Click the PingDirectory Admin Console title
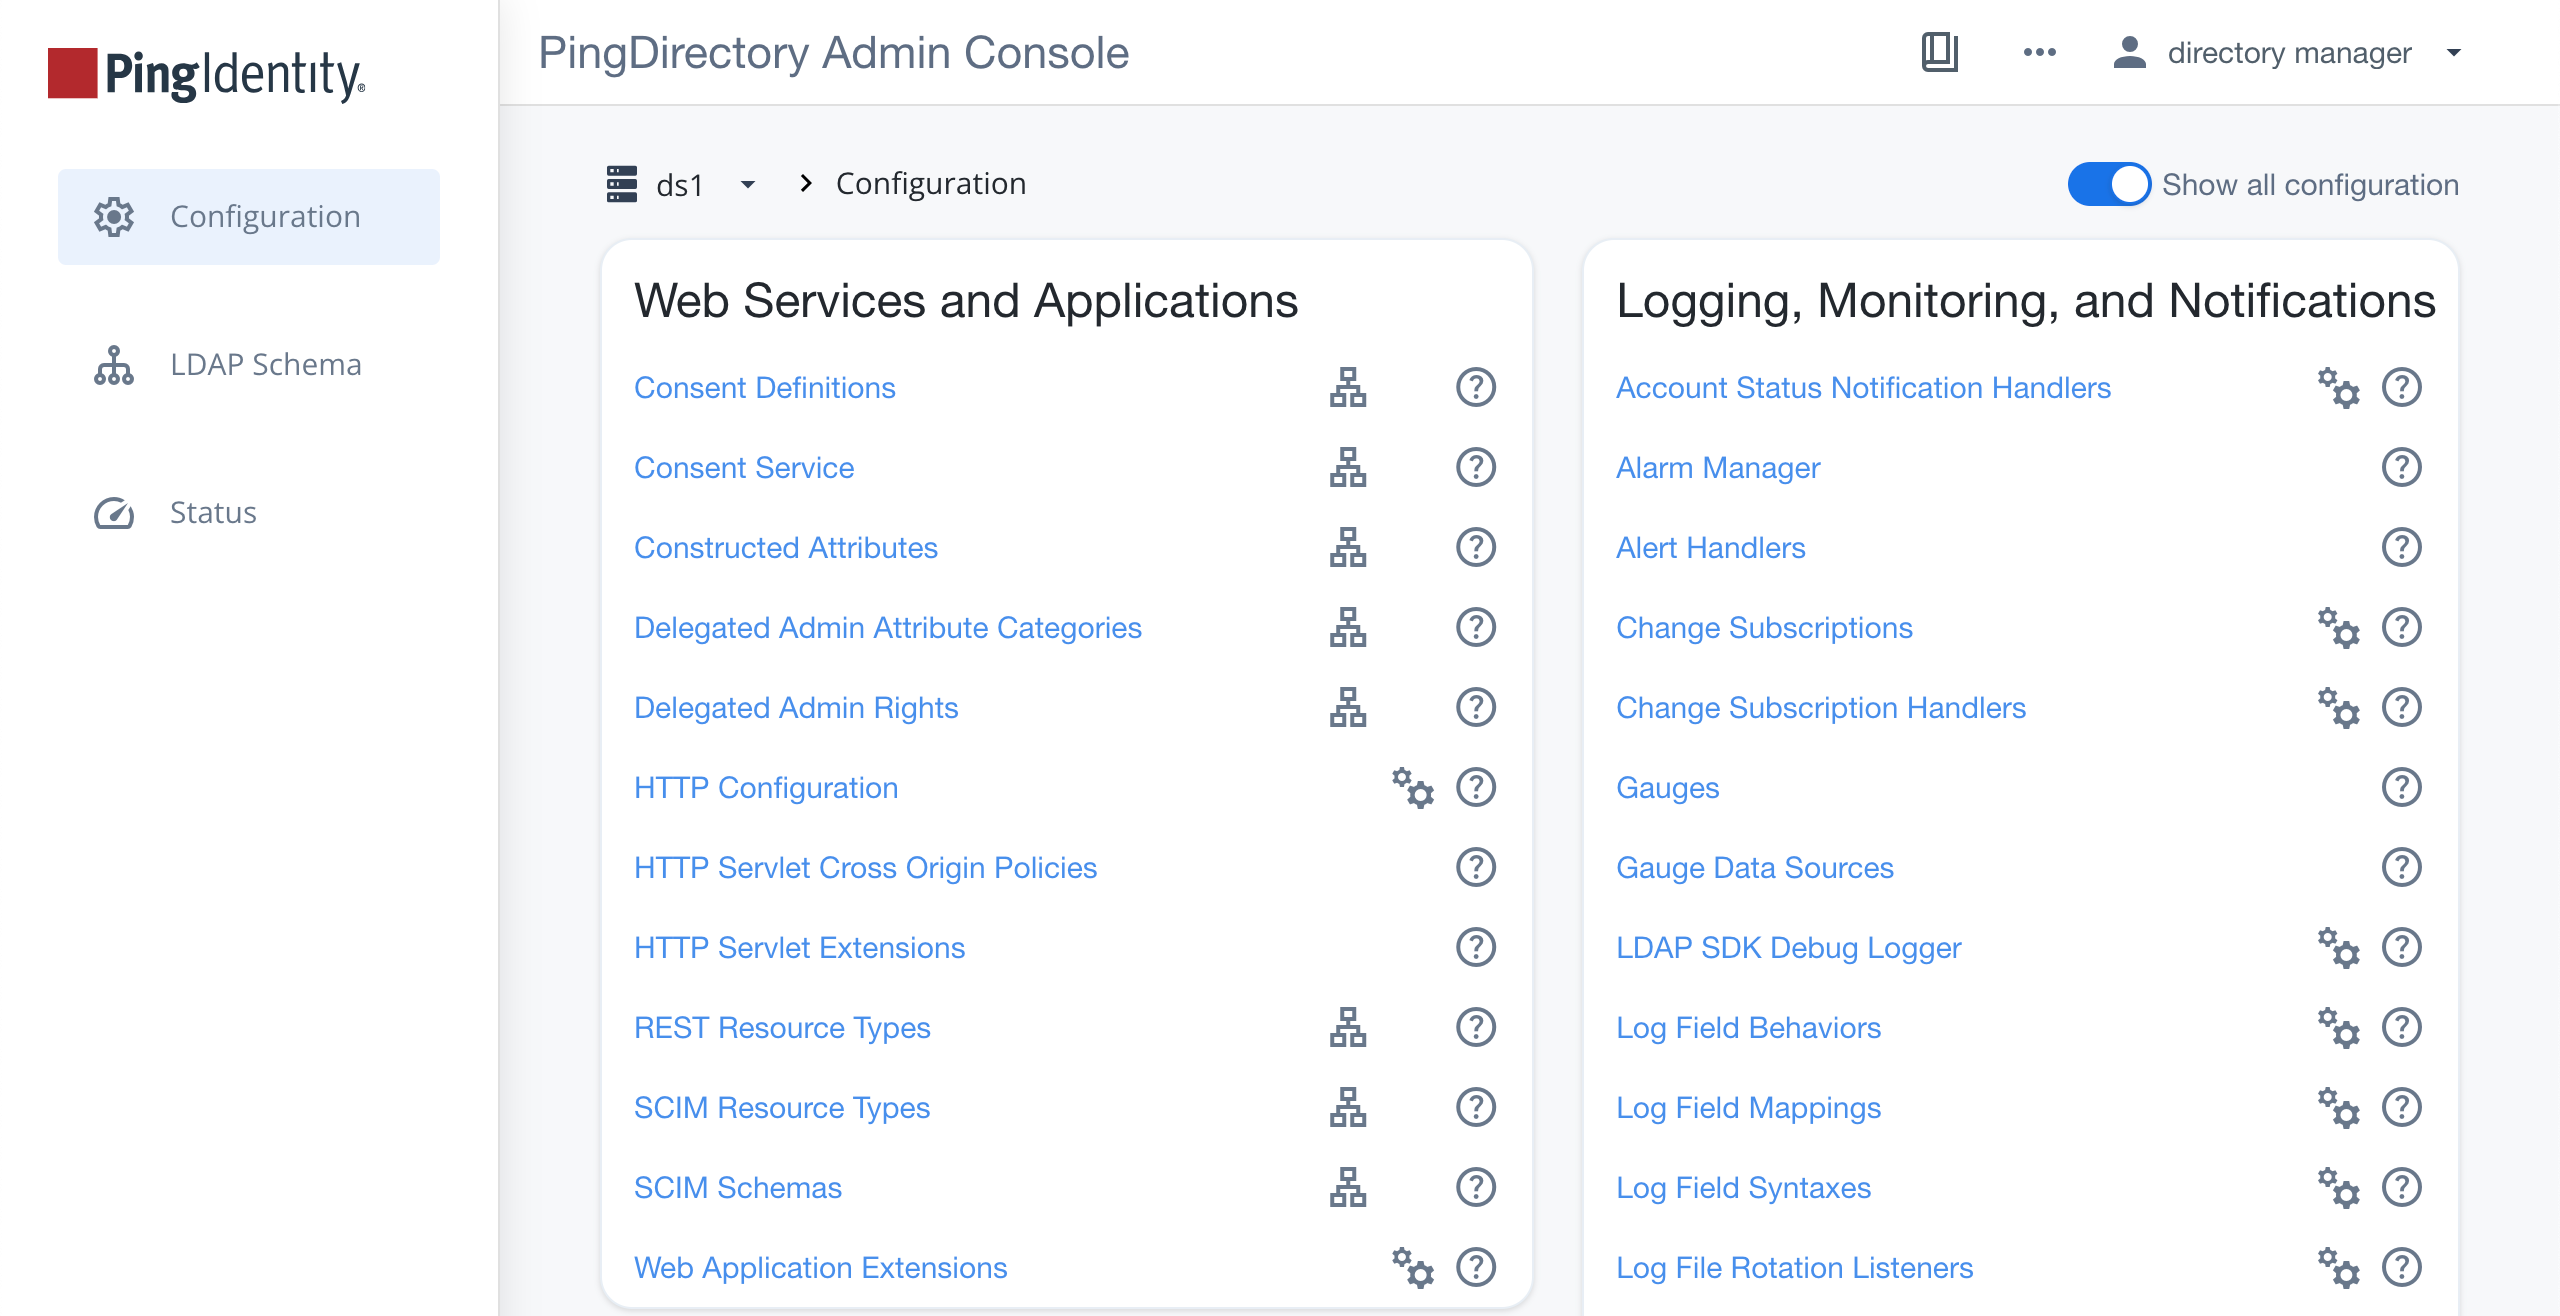The width and height of the screenshot is (2560, 1316). point(834,53)
